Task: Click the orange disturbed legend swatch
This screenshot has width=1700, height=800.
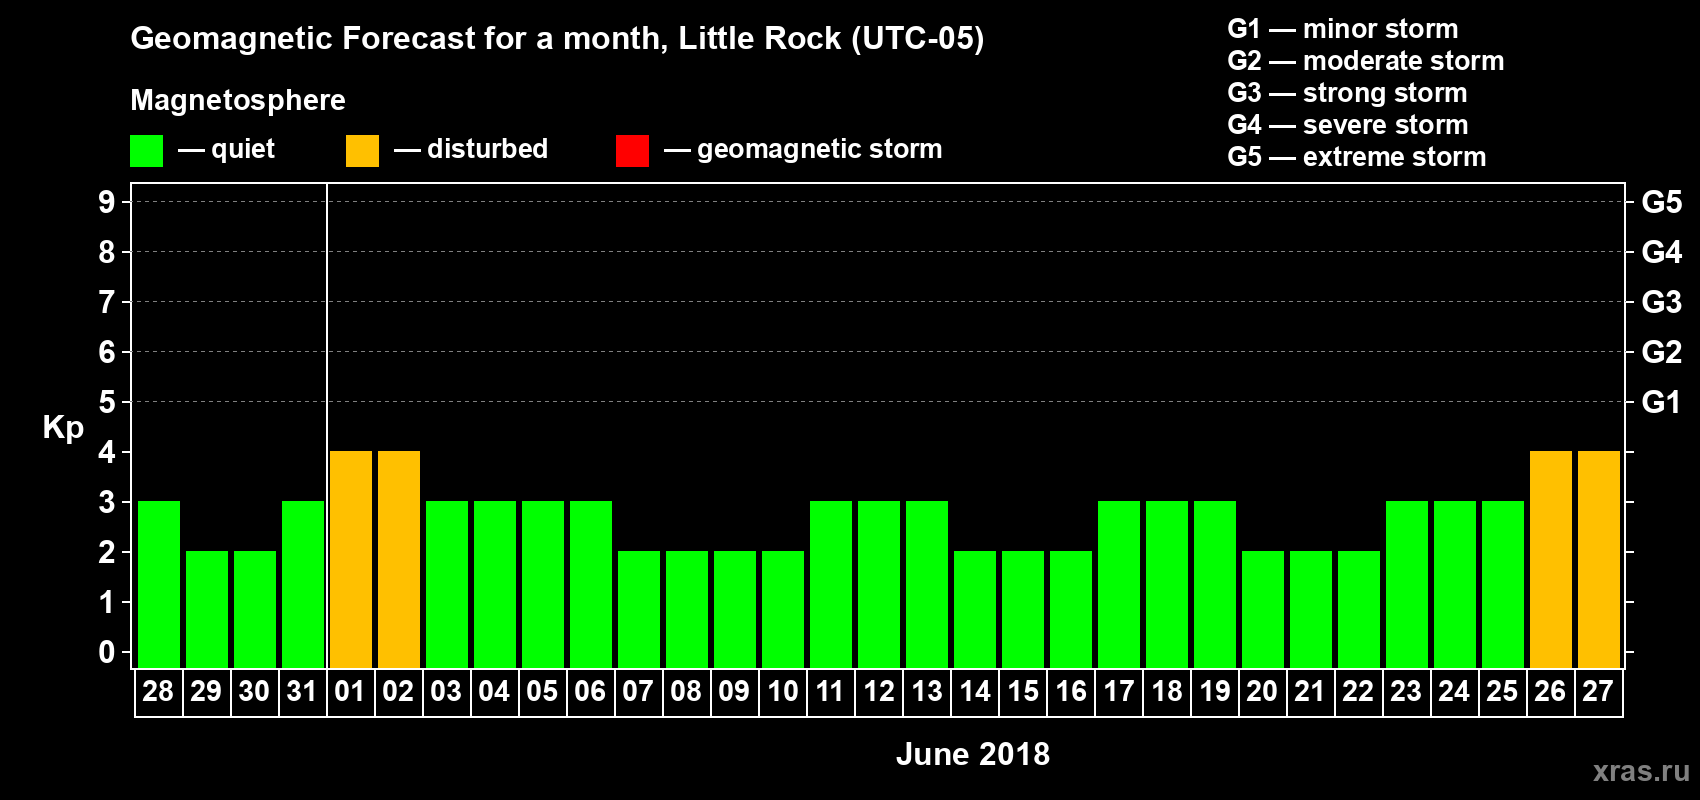Action: pyautogui.click(x=362, y=151)
